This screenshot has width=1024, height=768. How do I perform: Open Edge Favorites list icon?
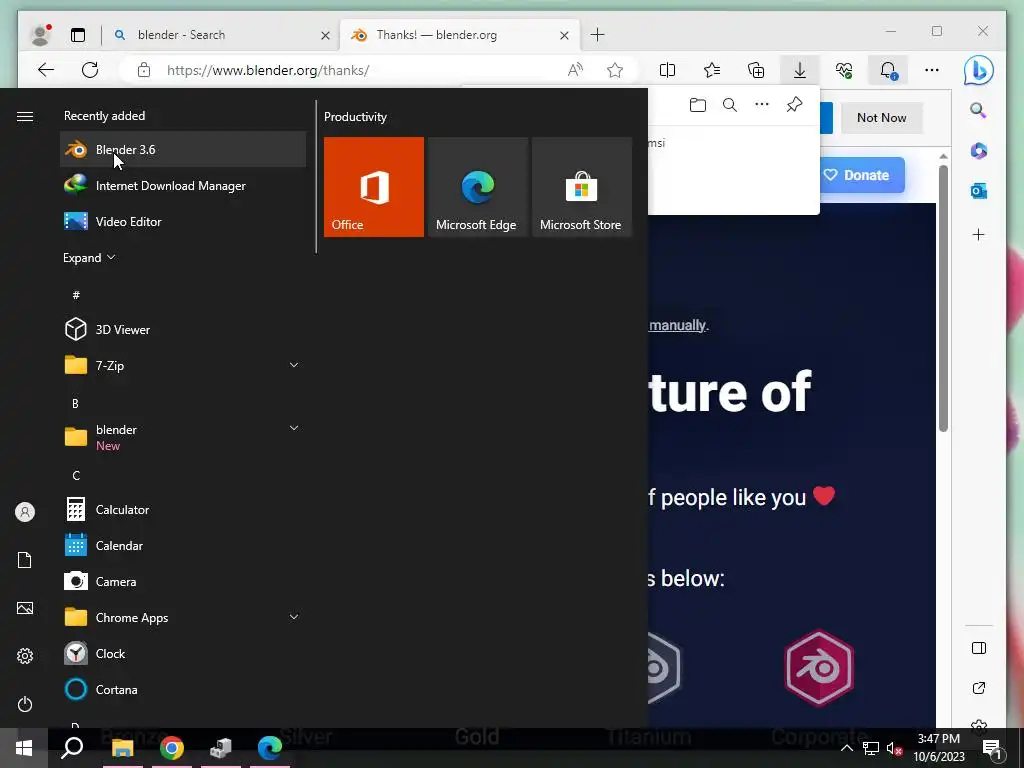[712, 70]
